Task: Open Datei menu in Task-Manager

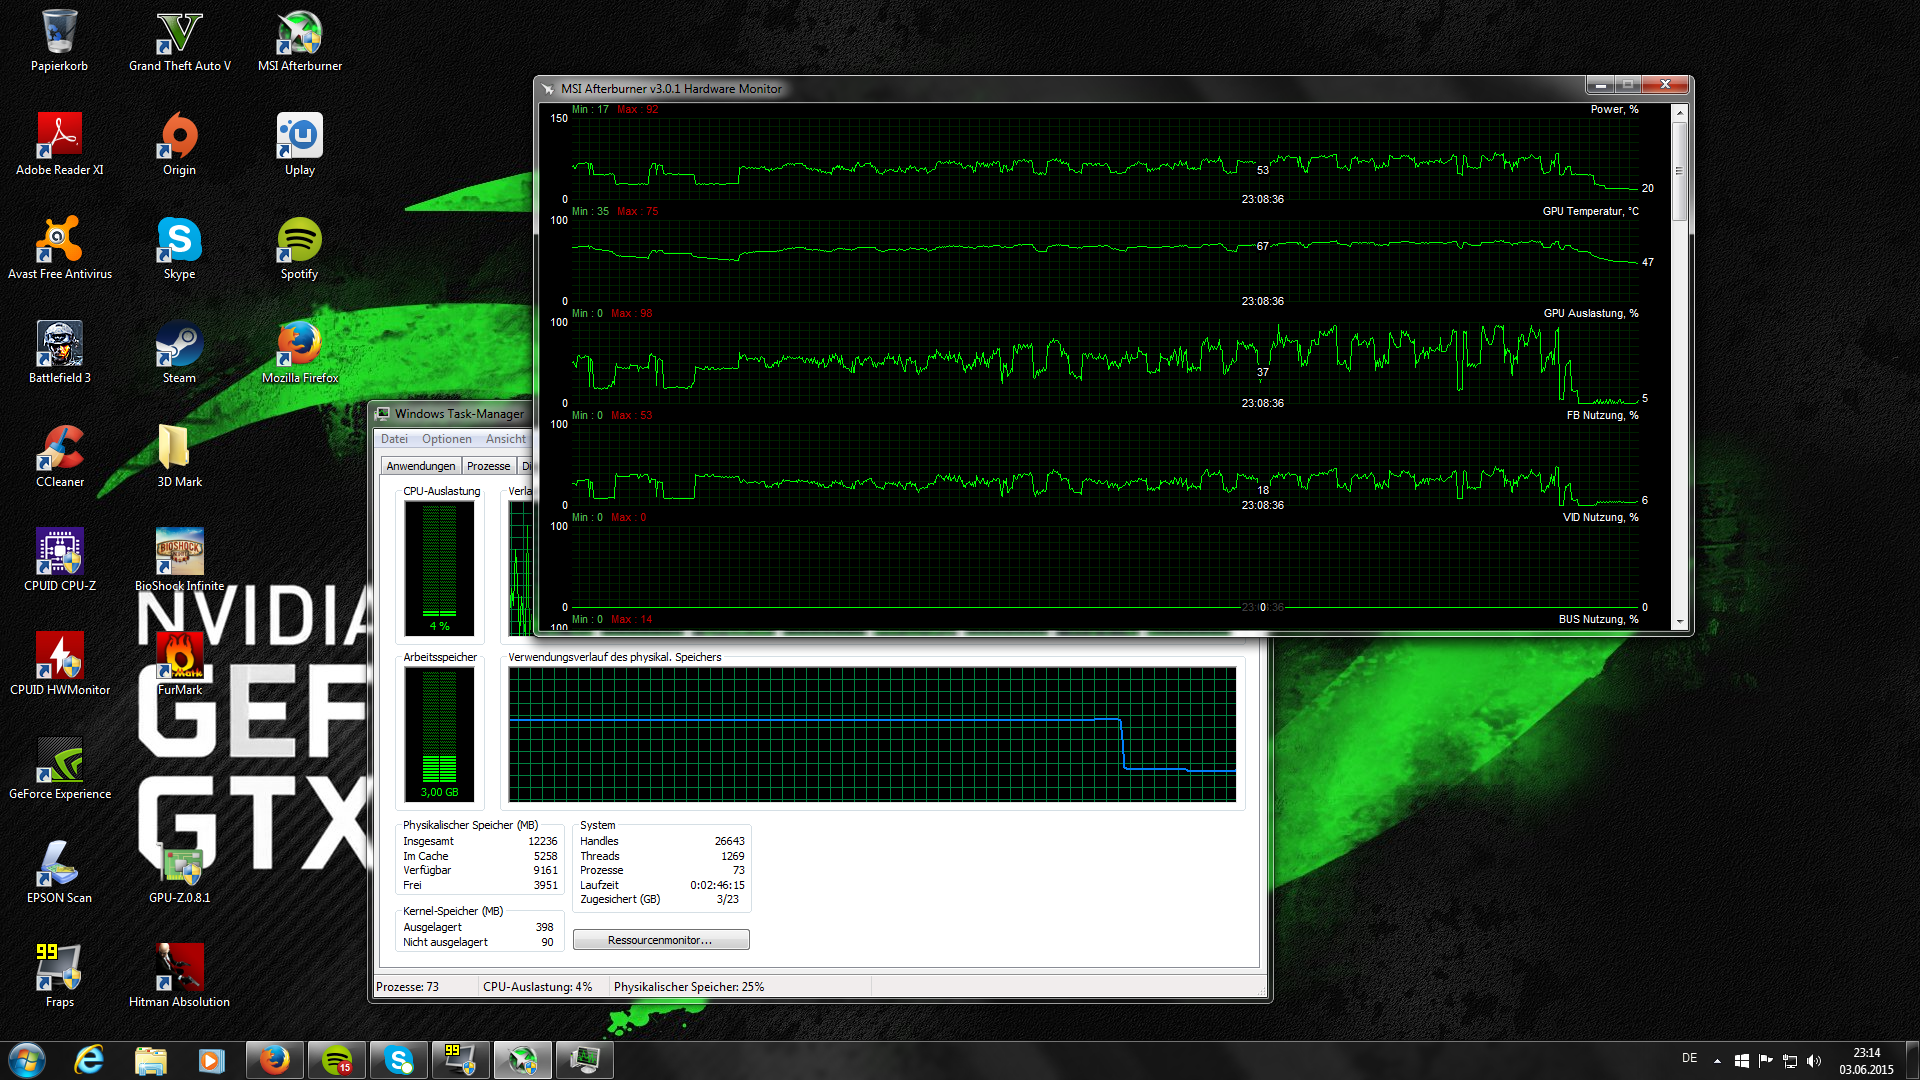Action: tap(394, 439)
